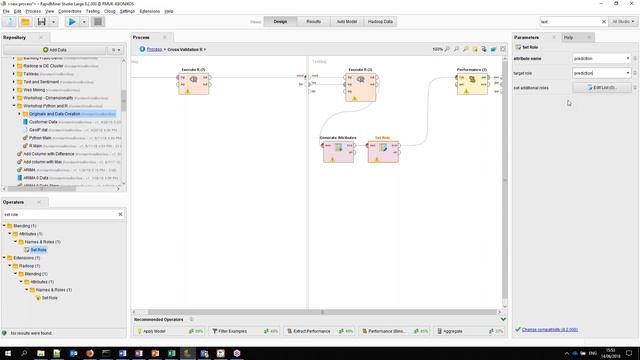
Task: Open the run options dropdown arrow
Action: click(x=84, y=22)
